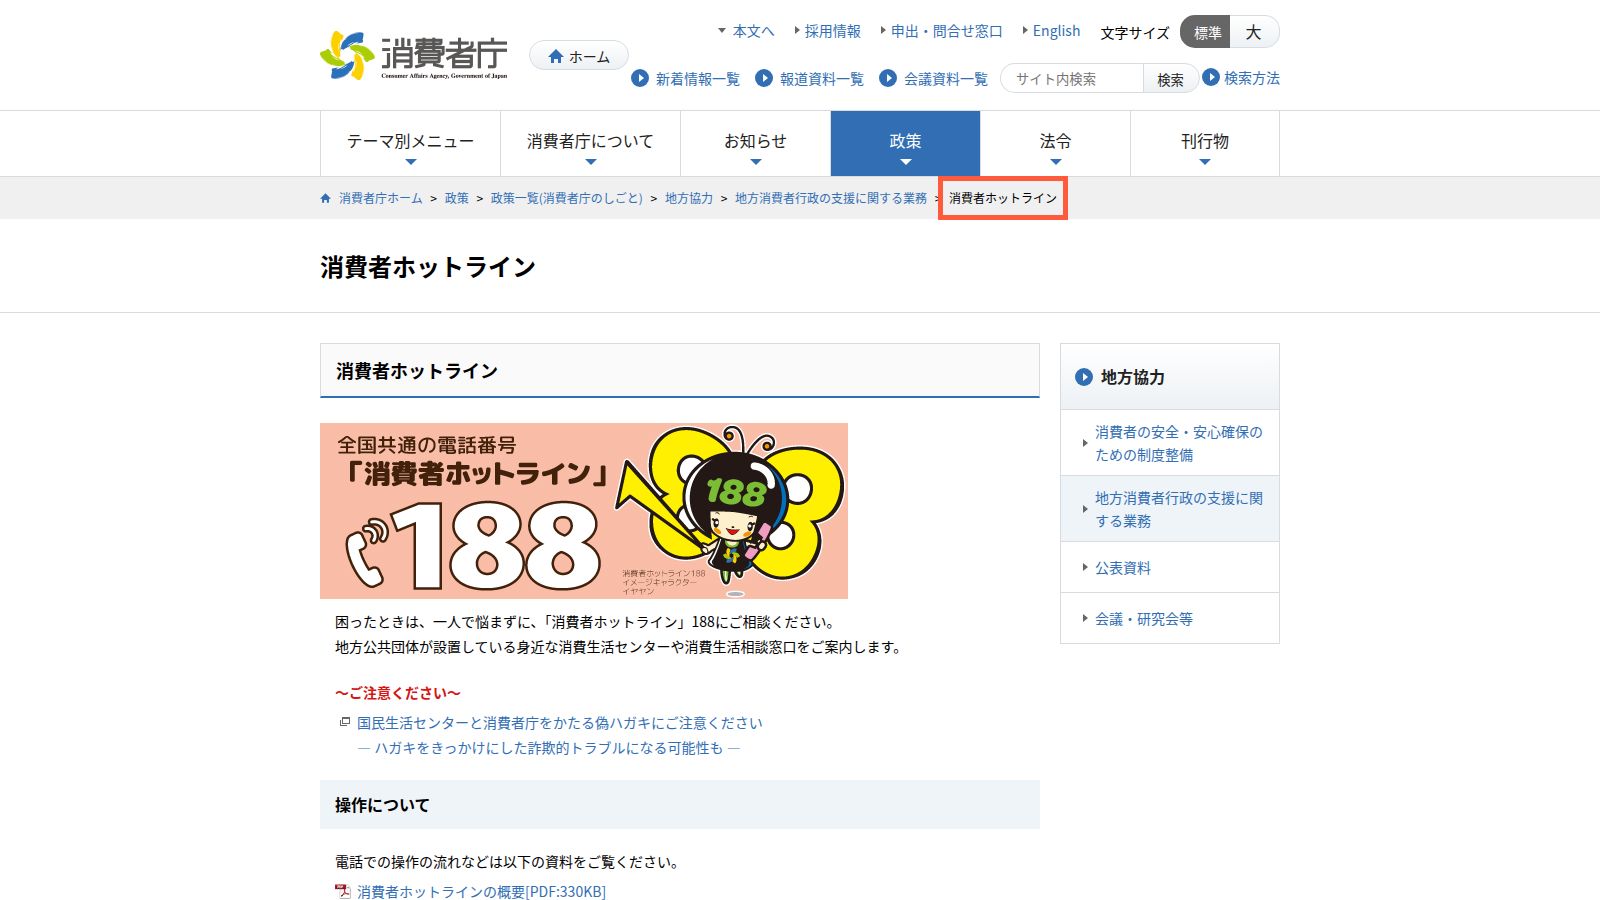The width and height of the screenshot is (1600, 900).
Task: Click the home icon in breadcrumb
Action: click(325, 199)
